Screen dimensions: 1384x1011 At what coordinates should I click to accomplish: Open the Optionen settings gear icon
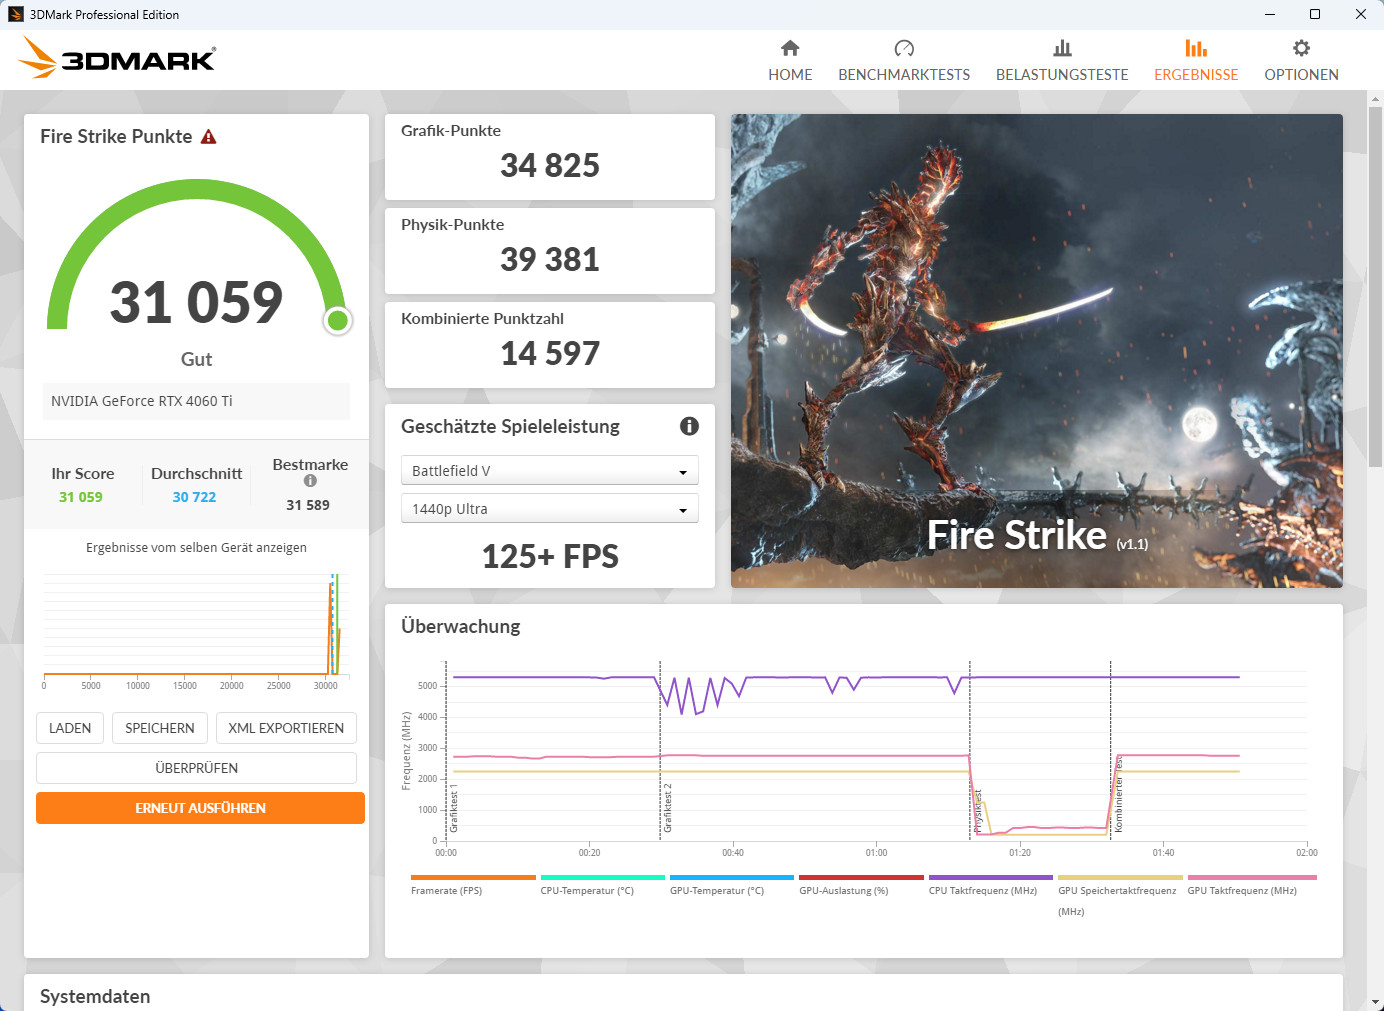[x=1301, y=47]
